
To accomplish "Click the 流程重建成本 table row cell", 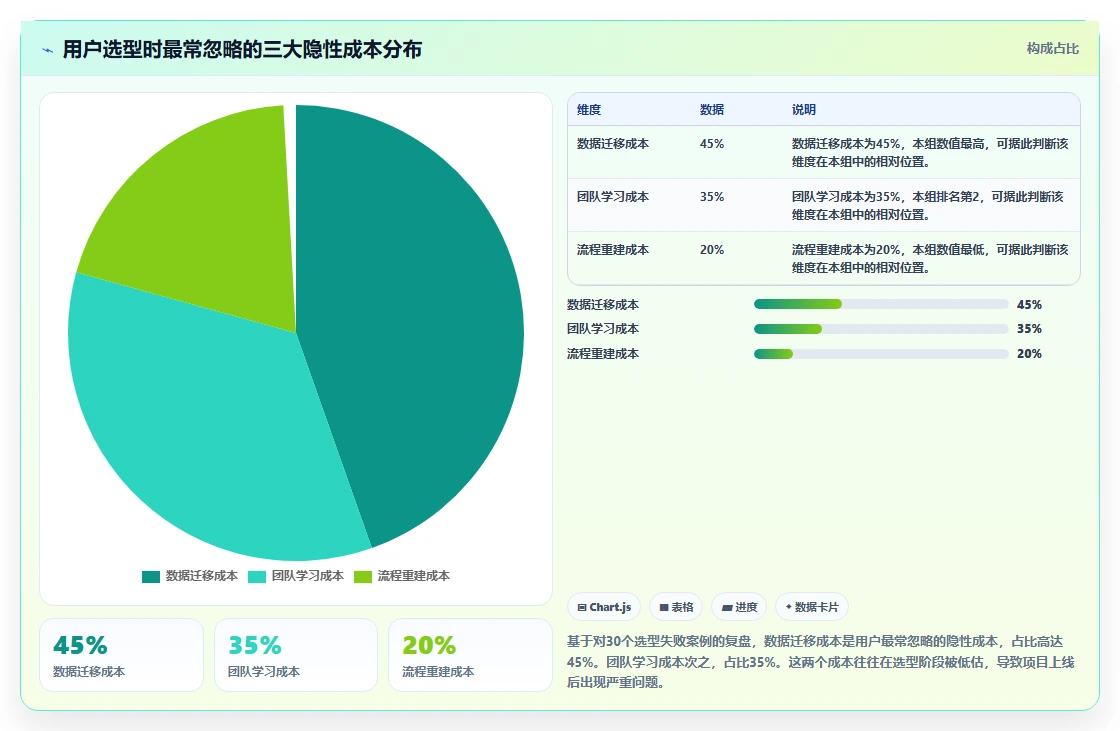I will coord(613,249).
